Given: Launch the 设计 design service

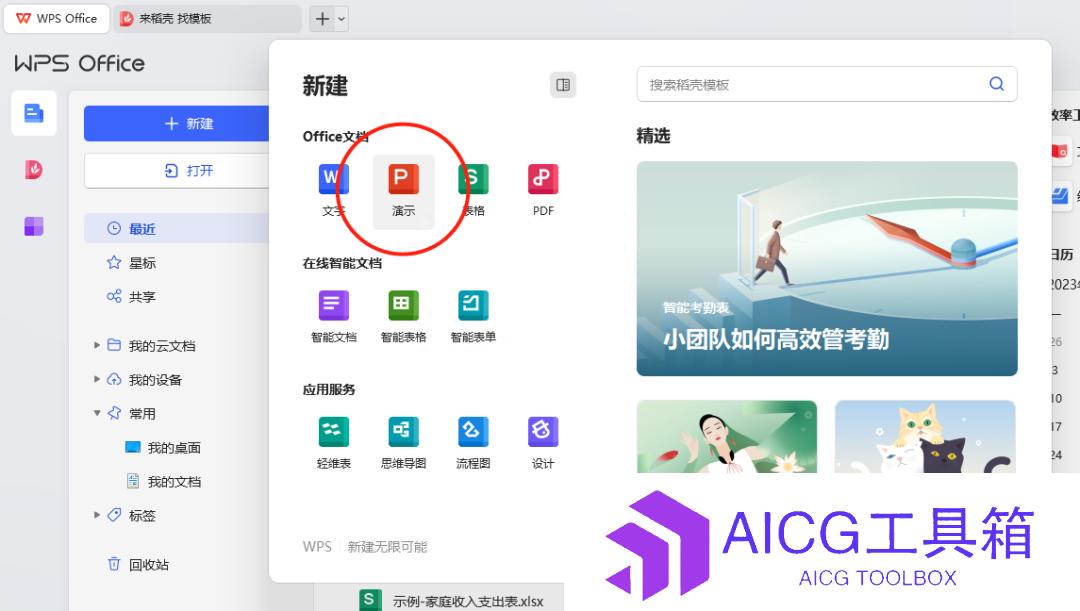Looking at the screenshot, I should pos(543,443).
